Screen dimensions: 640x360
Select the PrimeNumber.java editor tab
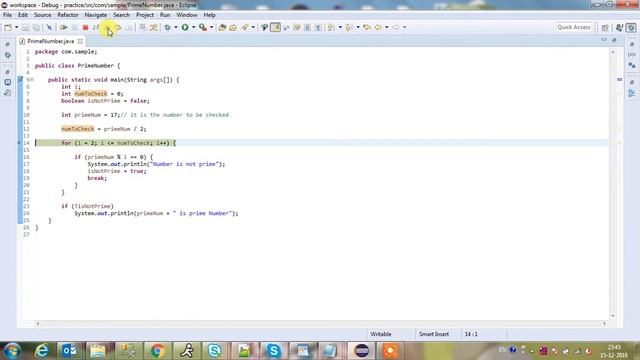point(51,41)
